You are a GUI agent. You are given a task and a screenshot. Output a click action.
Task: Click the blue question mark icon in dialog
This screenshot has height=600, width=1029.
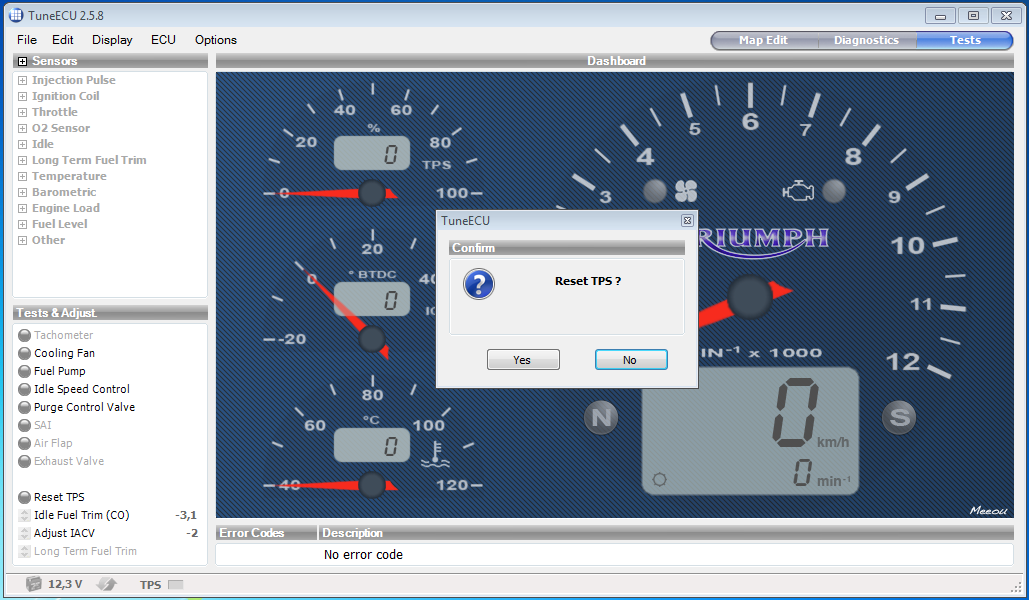click(x=479, y=284)
